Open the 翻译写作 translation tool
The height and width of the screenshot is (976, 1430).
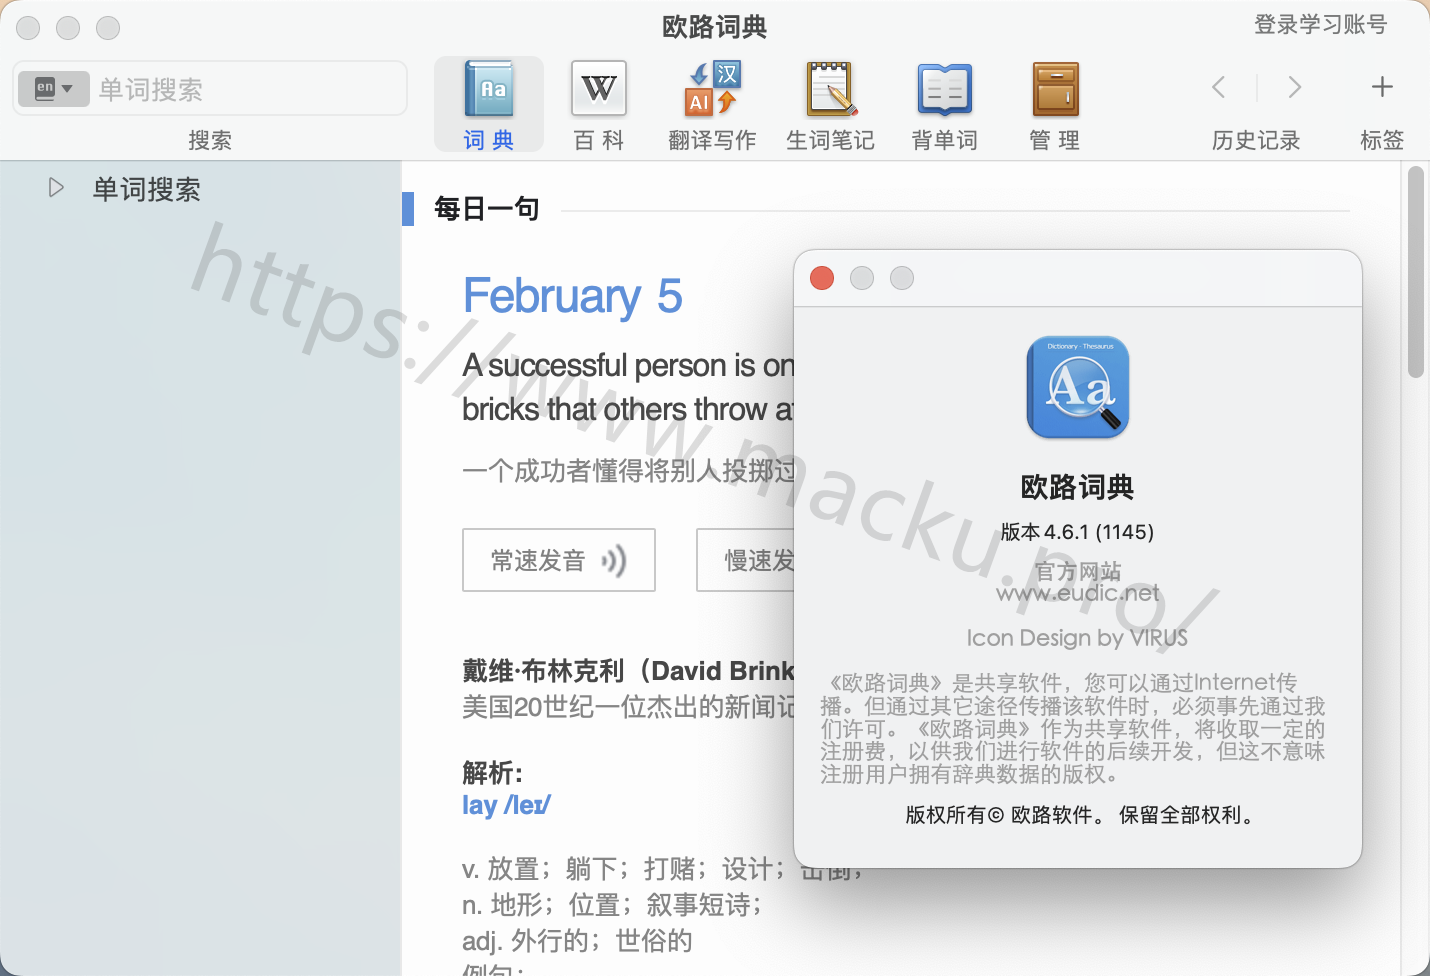tap(712, 104)
